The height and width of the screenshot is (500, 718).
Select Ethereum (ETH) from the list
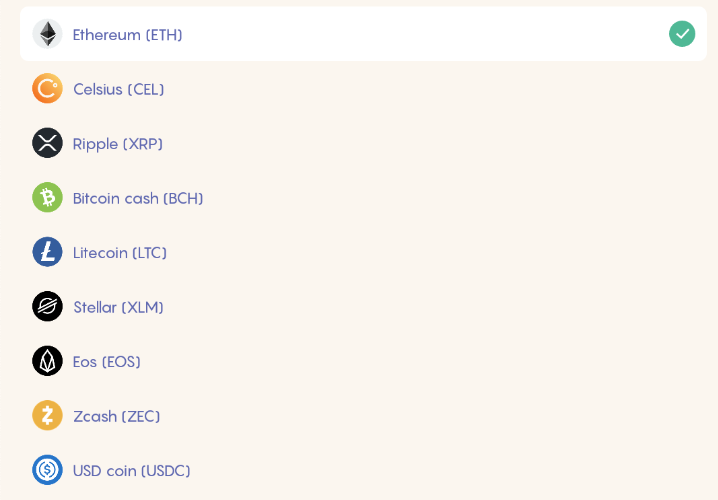click(127, 35)
